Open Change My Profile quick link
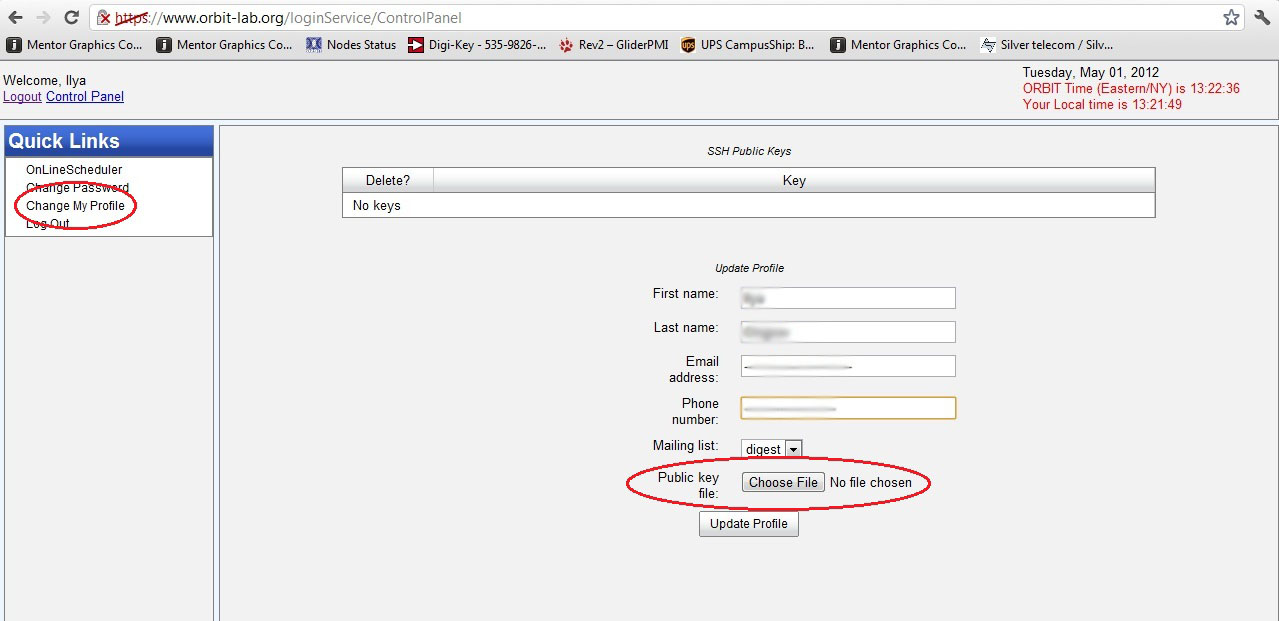 (x=75, y=206)
